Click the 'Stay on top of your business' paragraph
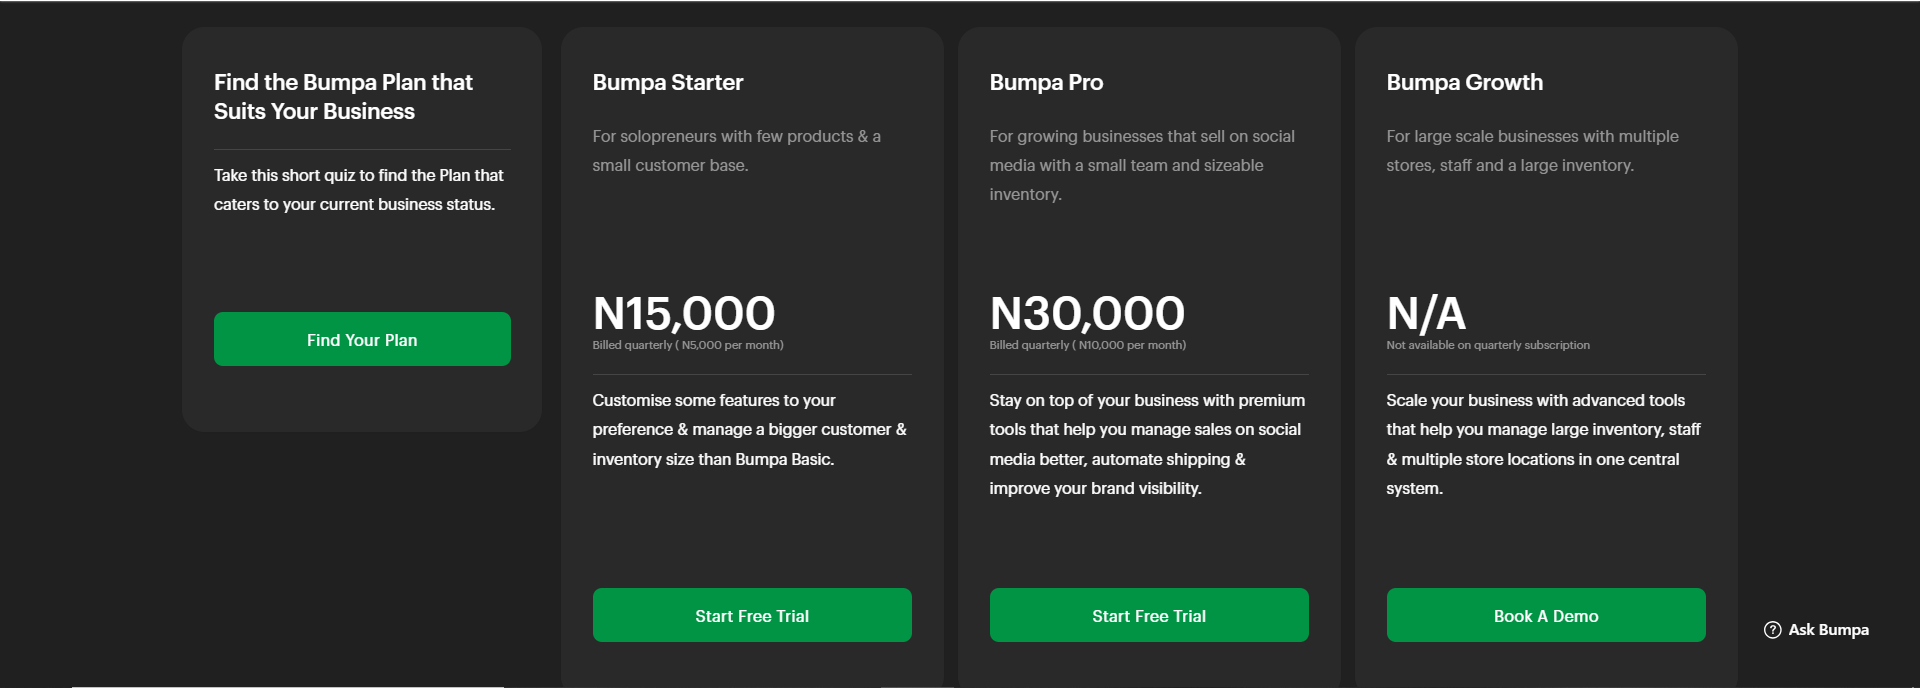1920x688 pixels. coord(1147,444)
